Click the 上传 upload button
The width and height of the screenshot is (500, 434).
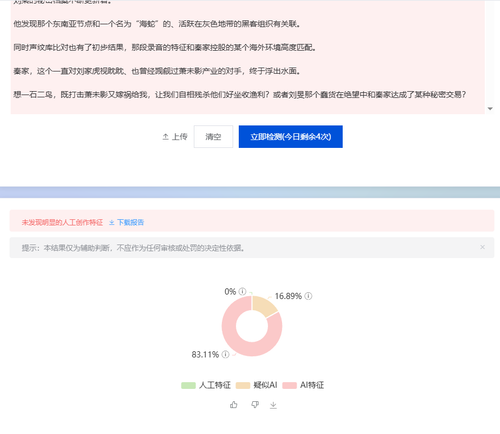[175, 137]
